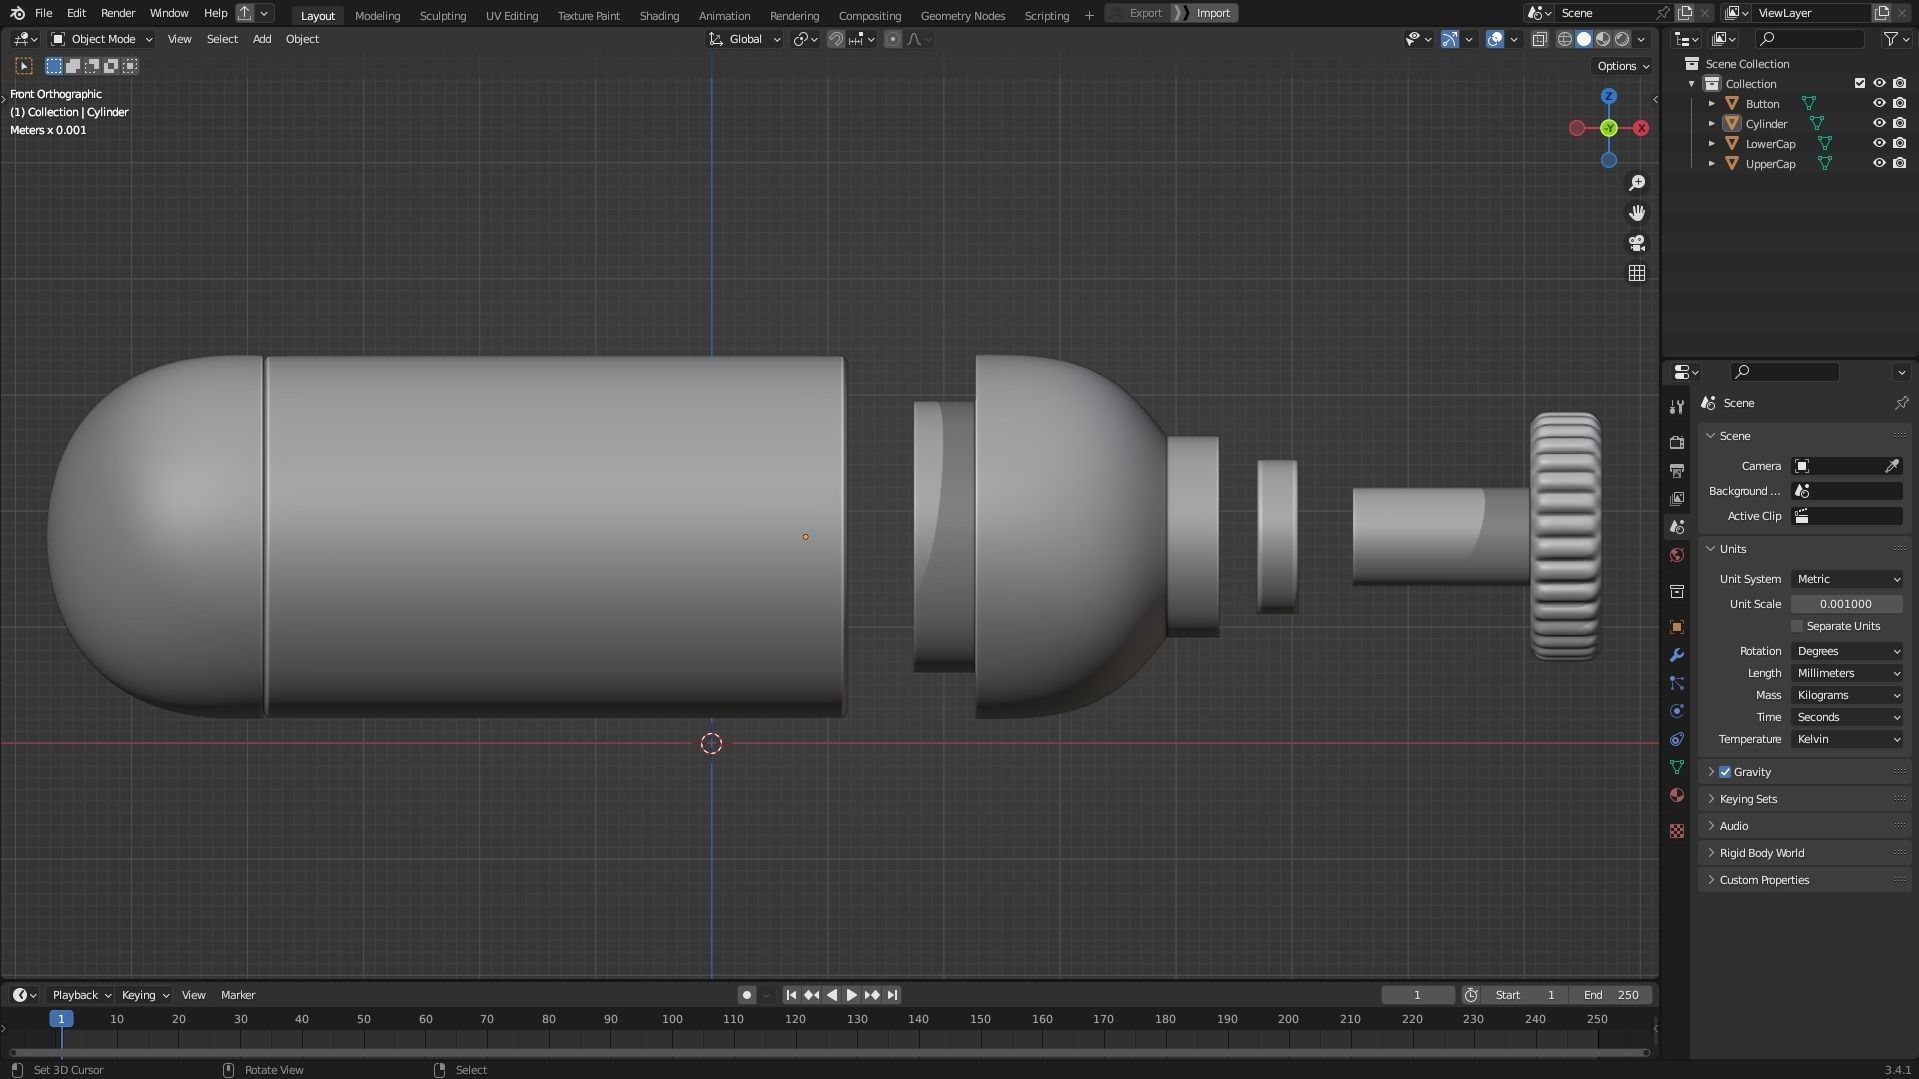Open the viewport Add menu

[x=261, y=39]
